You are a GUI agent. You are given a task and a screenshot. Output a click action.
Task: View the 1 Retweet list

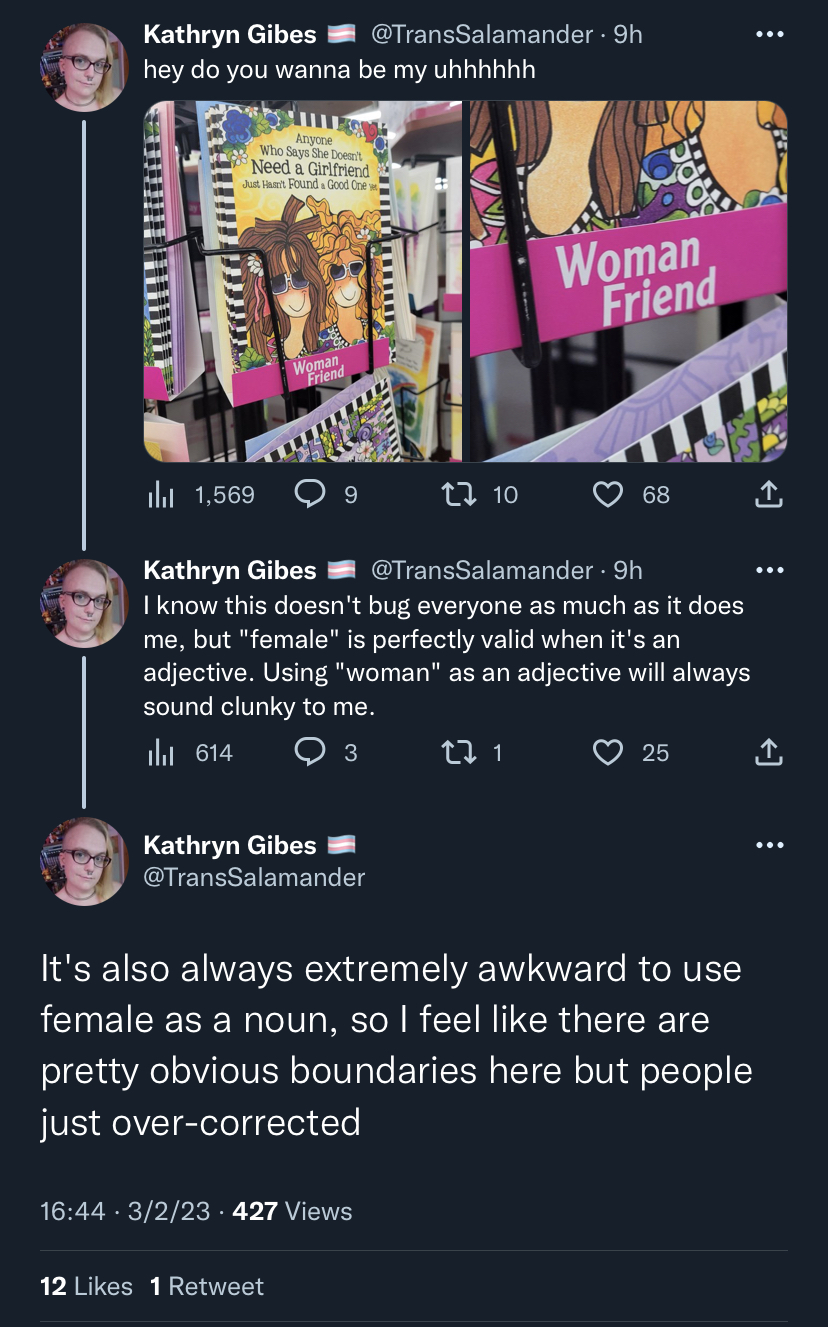point(207,1286)
